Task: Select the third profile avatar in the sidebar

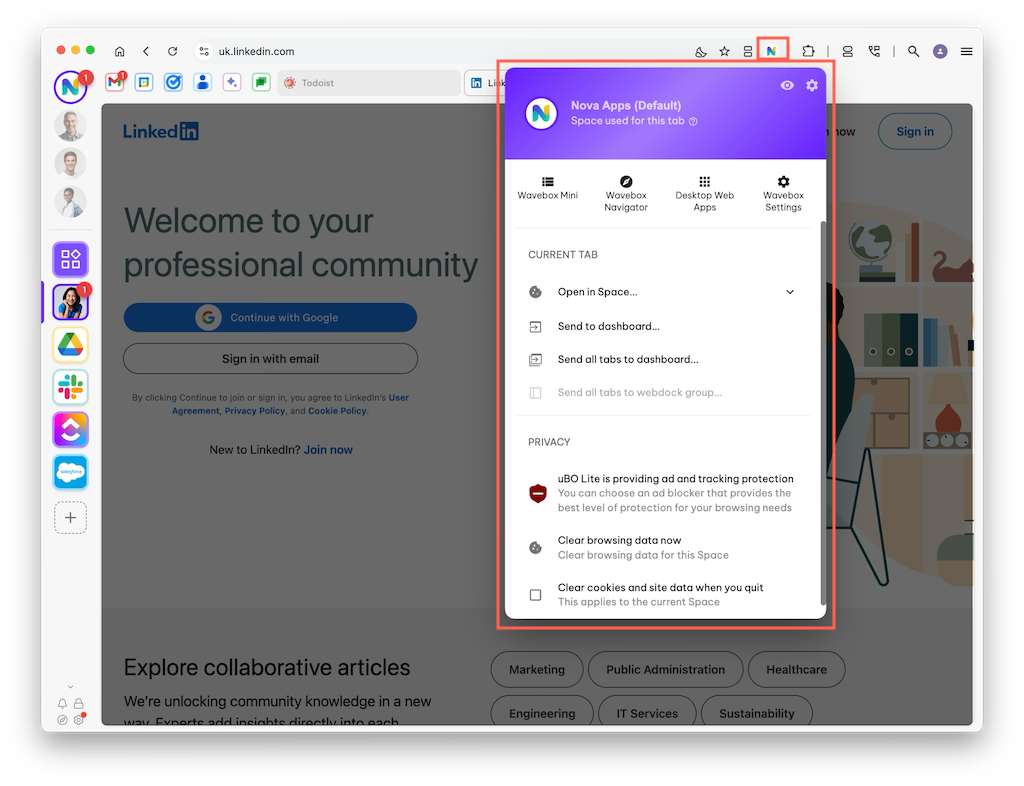Action: pos(71,201)
